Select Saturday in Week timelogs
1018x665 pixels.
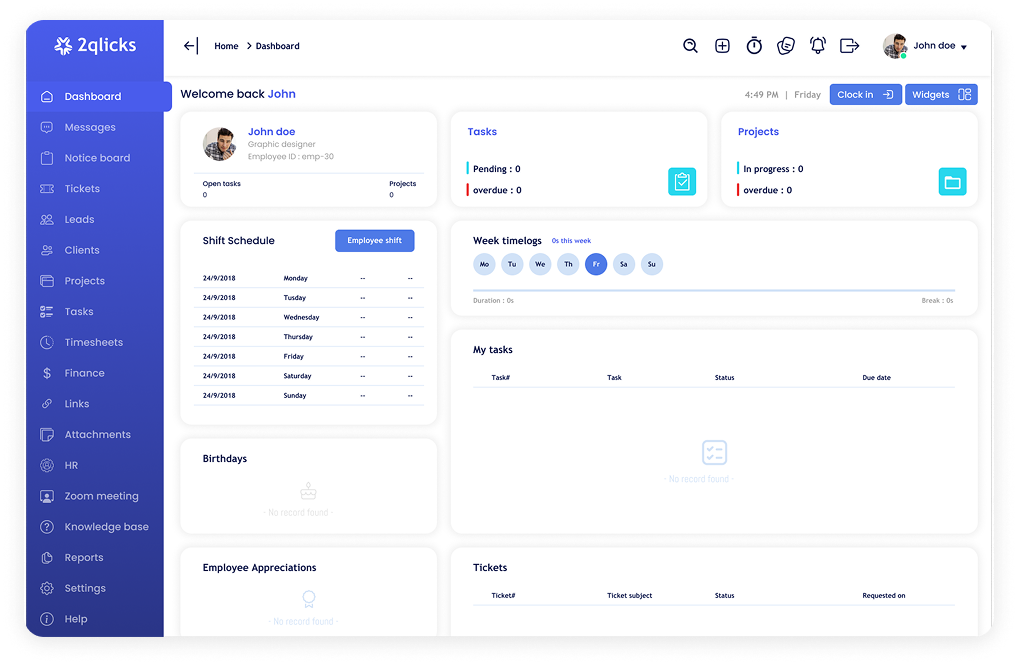pos(624,264)
